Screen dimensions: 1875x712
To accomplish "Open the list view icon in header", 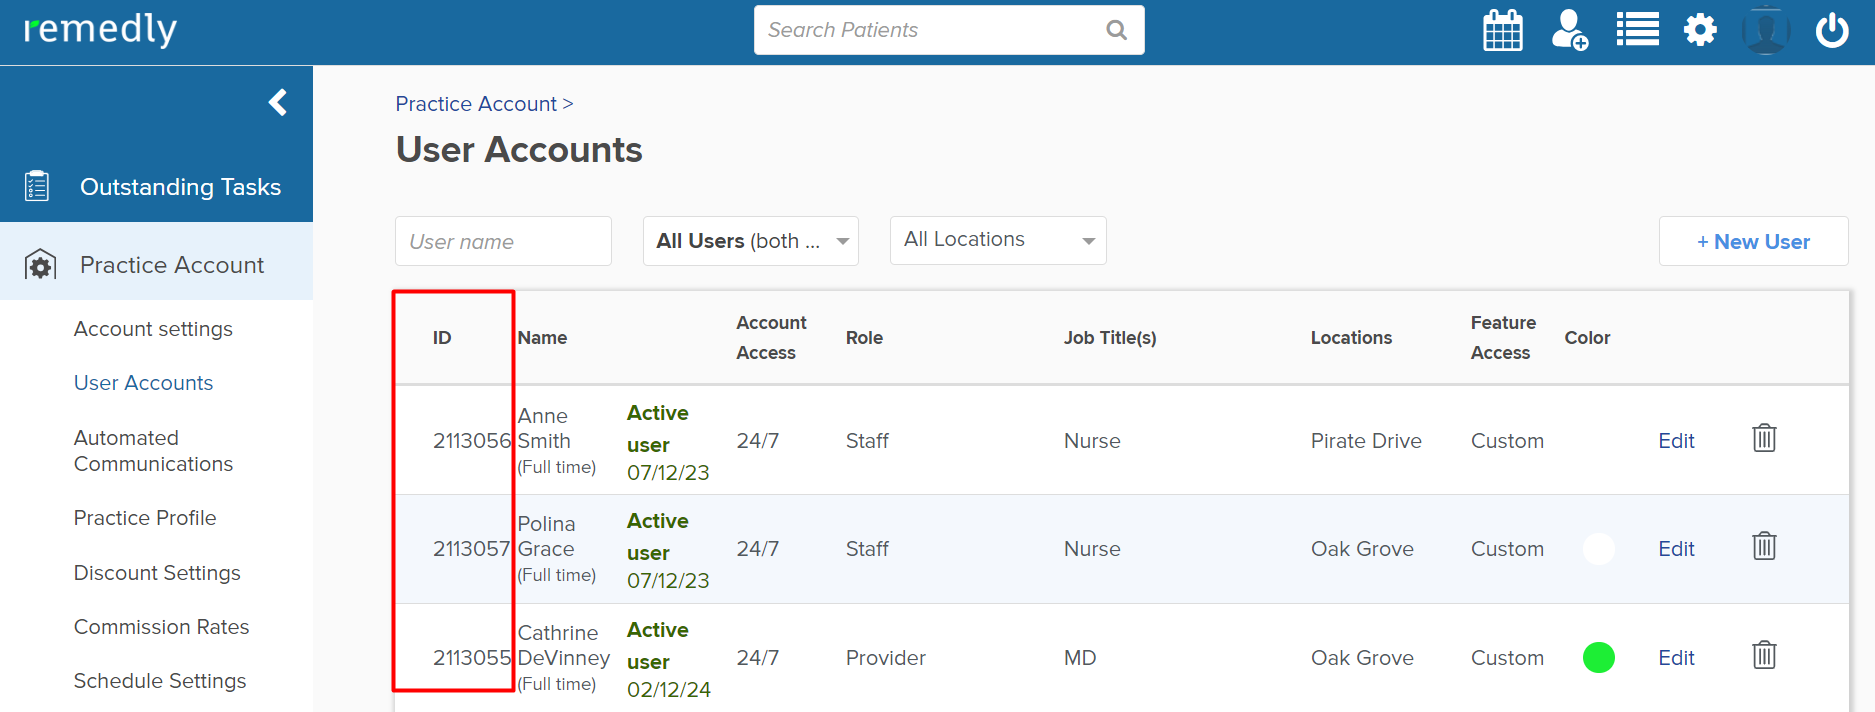I will (1637, 30).
